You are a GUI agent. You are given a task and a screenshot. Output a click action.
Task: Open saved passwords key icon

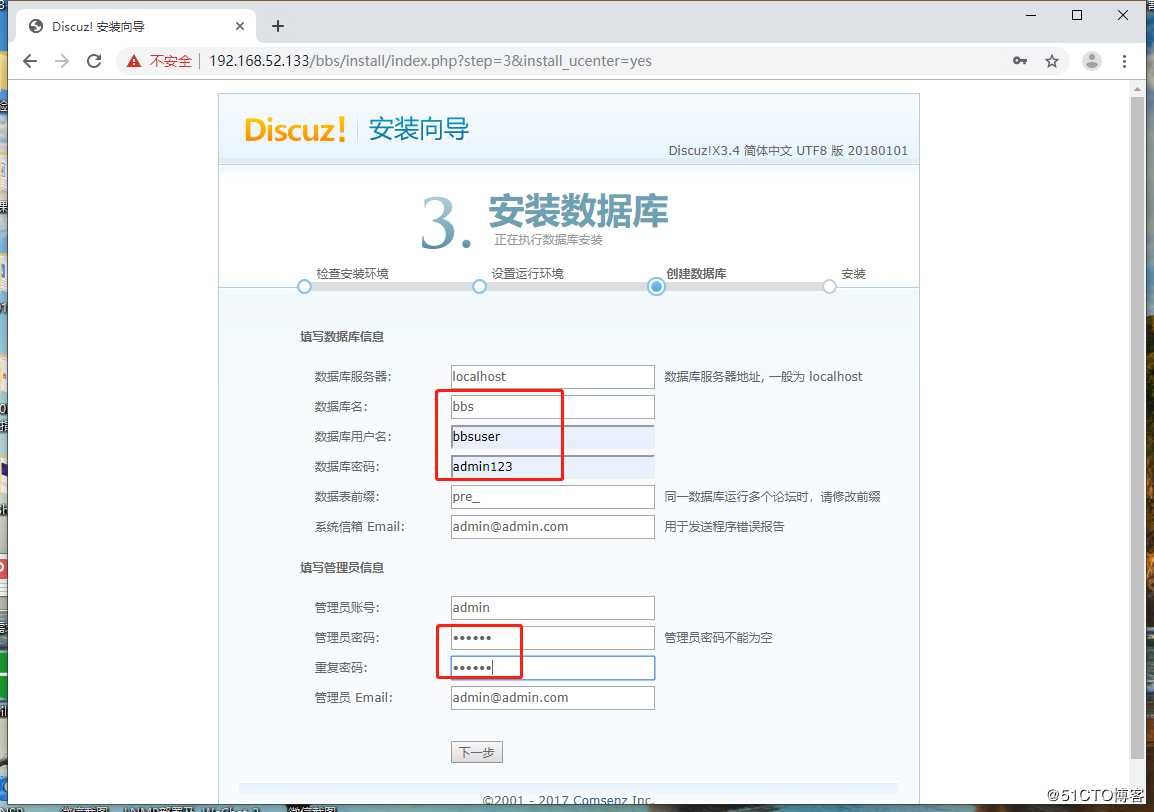tap(1019, 61)
